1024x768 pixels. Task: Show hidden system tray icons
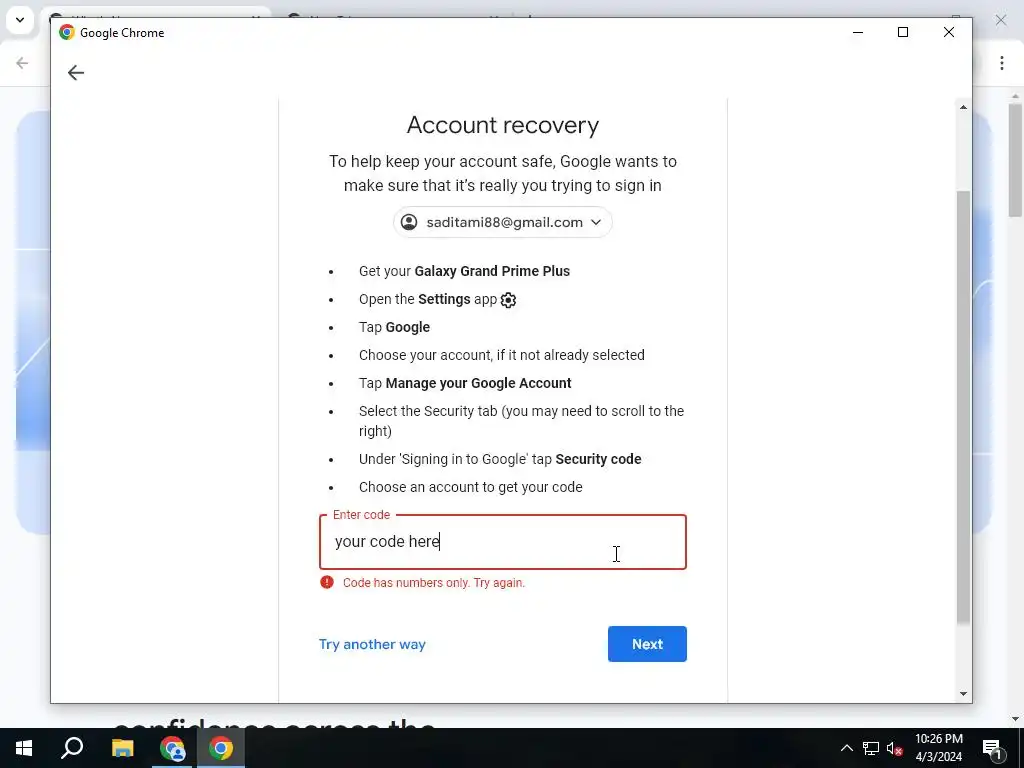tap(846, 748)
